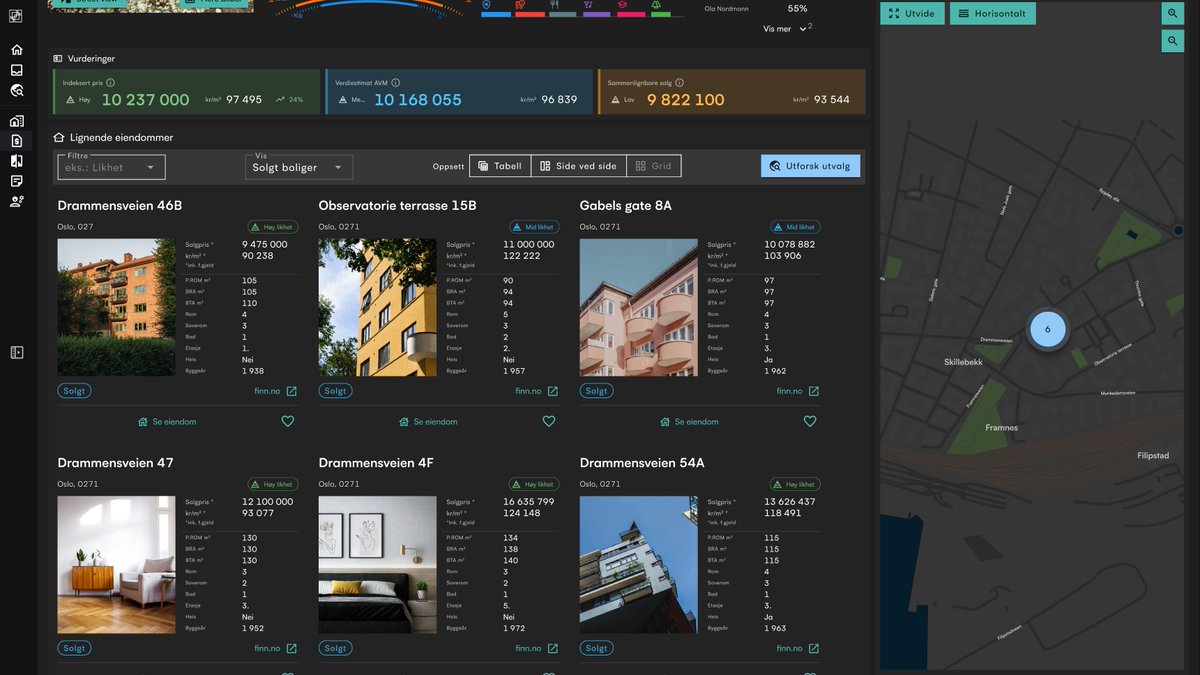1200x675 pixels.
Task: Switch map layout with Horisontalt button
Action: tap(993, 14)
